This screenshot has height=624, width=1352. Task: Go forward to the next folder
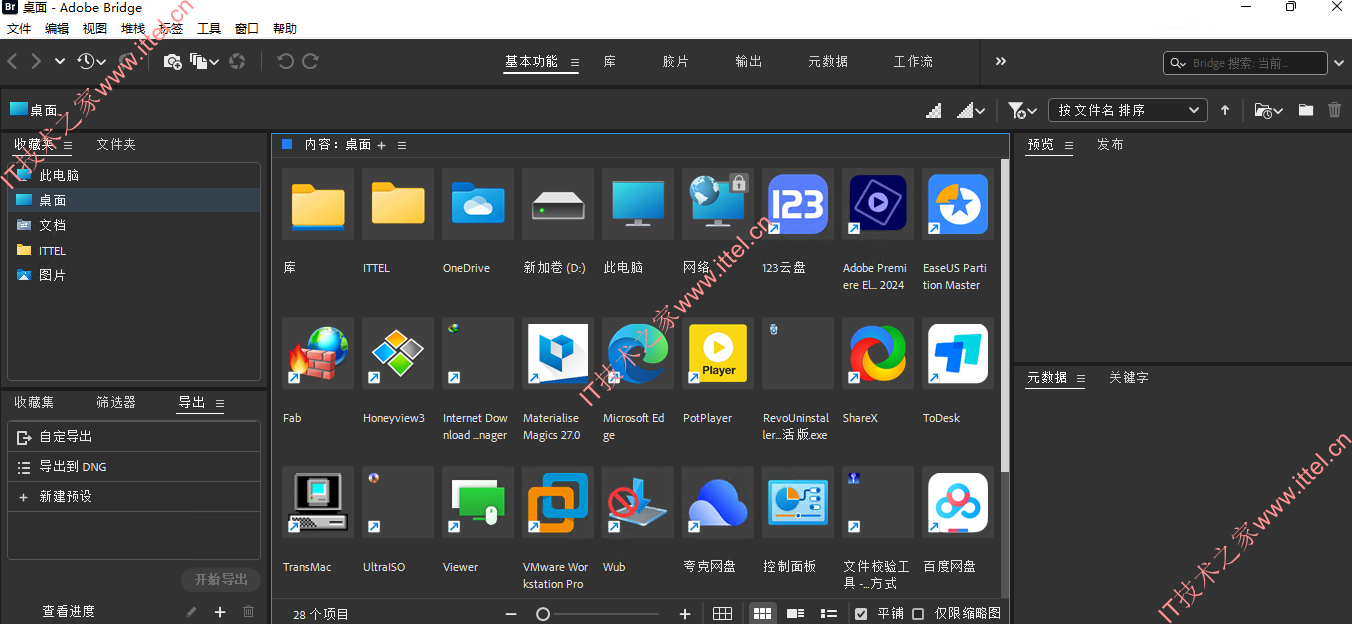coord(36,62)
